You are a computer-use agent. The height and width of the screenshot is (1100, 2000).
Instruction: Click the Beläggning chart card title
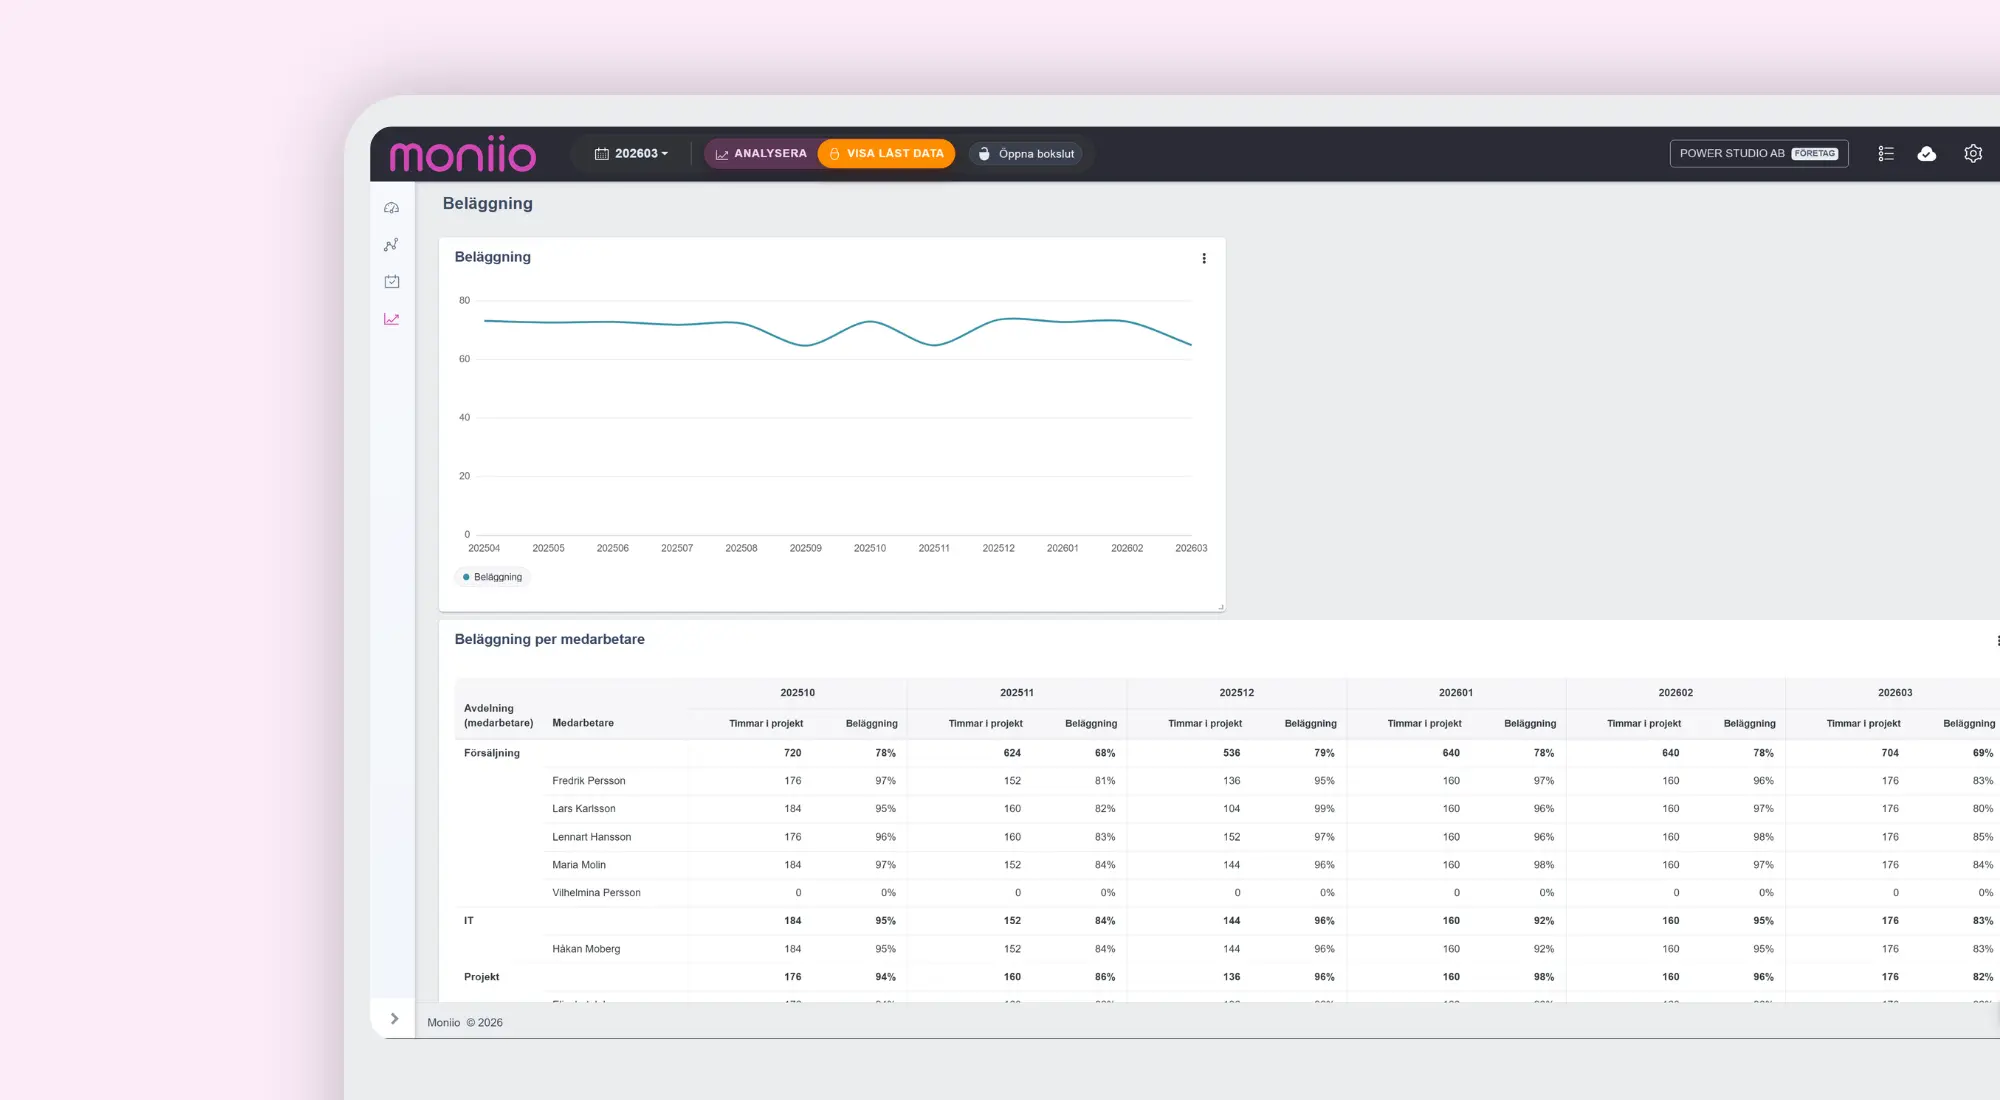pyautogui.click(x=493, y=257)
